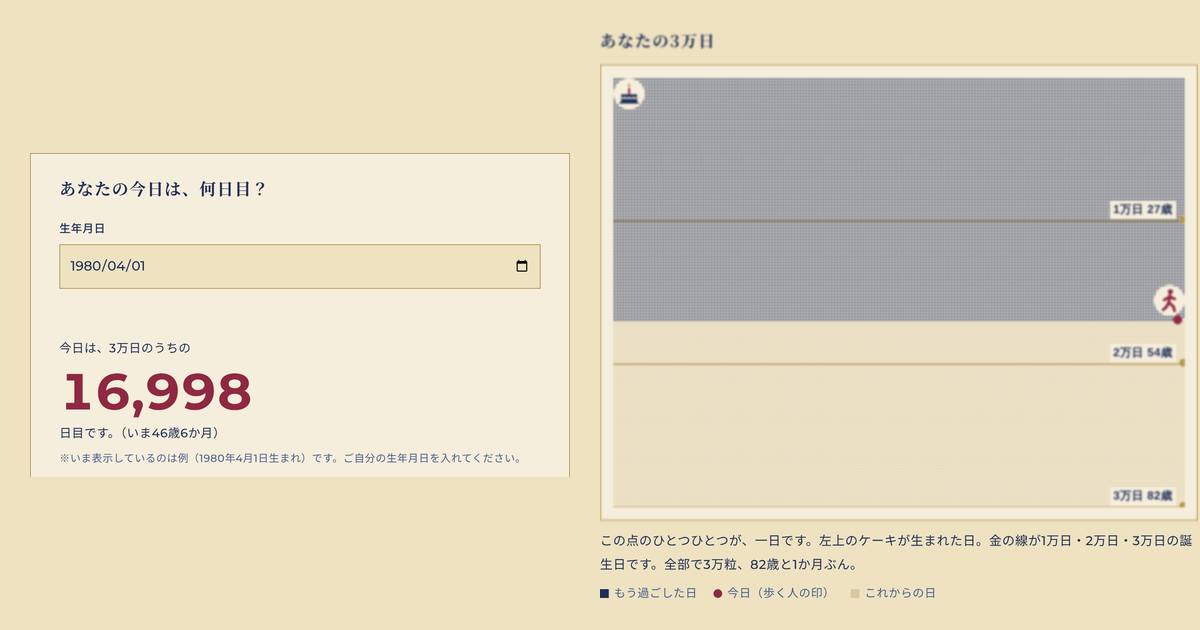The width and height of the screenshot is (1200, 630).
Task: Click the note beginning ※いま表示しているのは例
Action: (x=290, y=458)
